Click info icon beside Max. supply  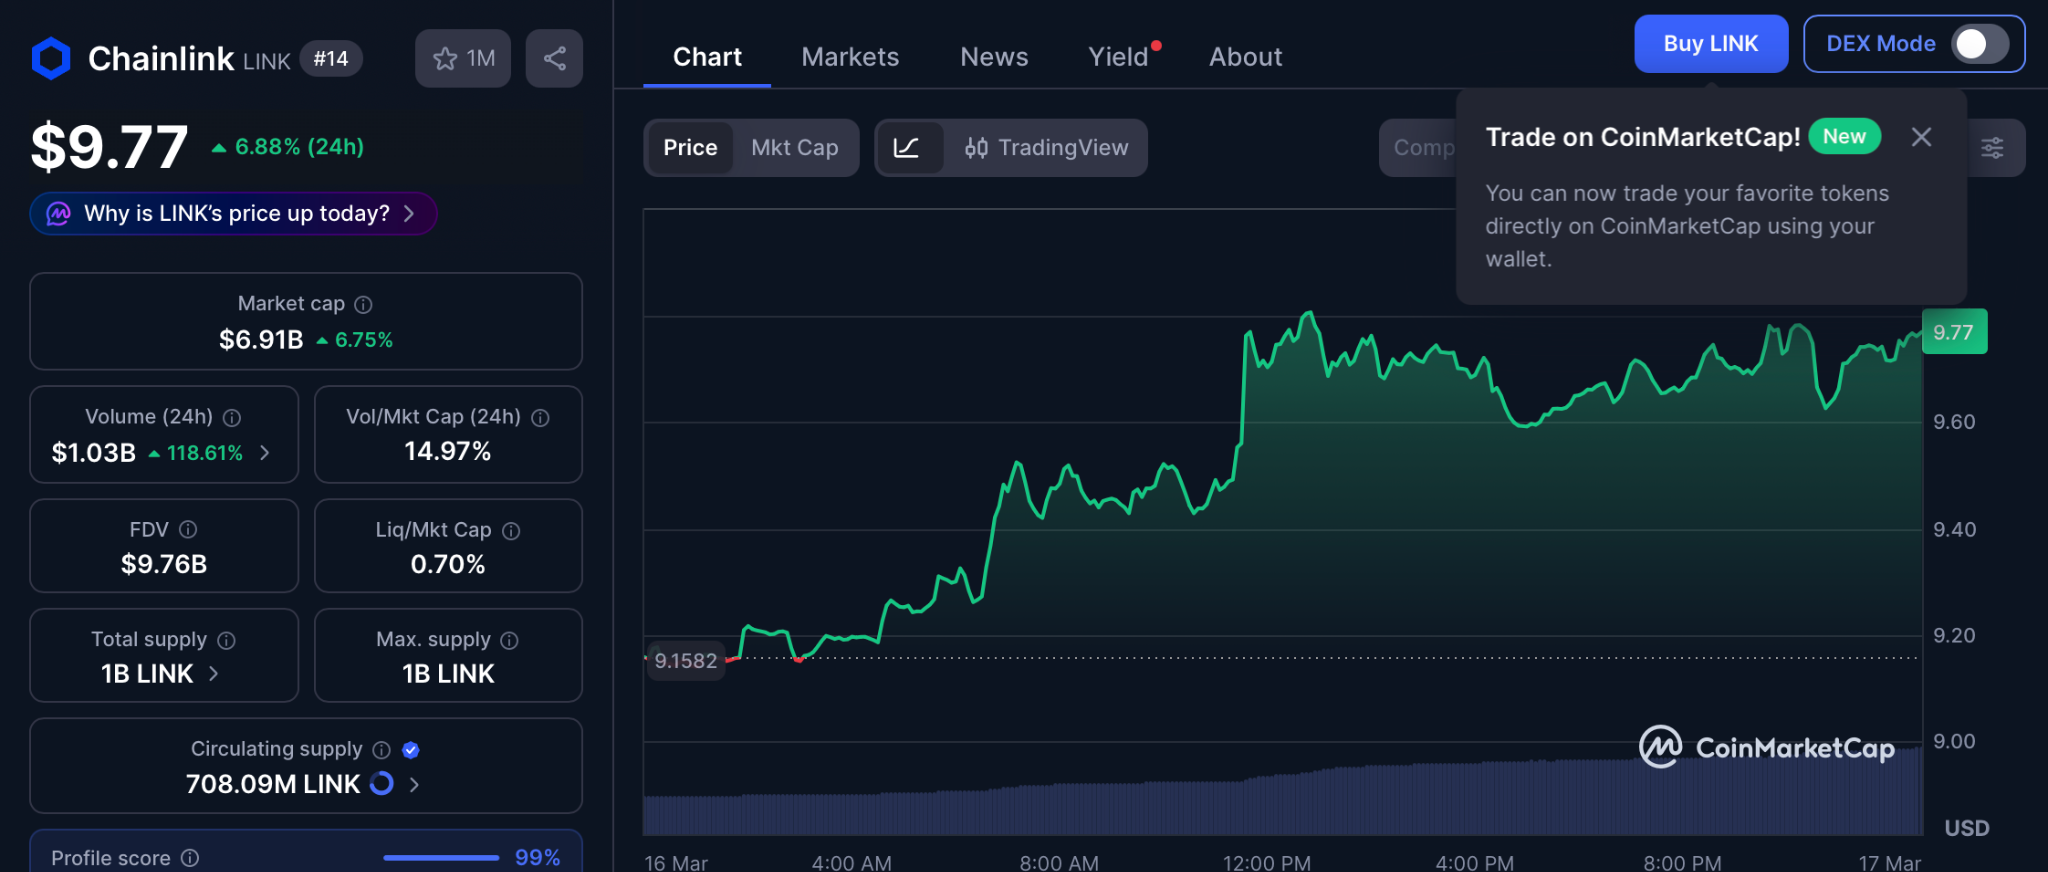[509, 640]
